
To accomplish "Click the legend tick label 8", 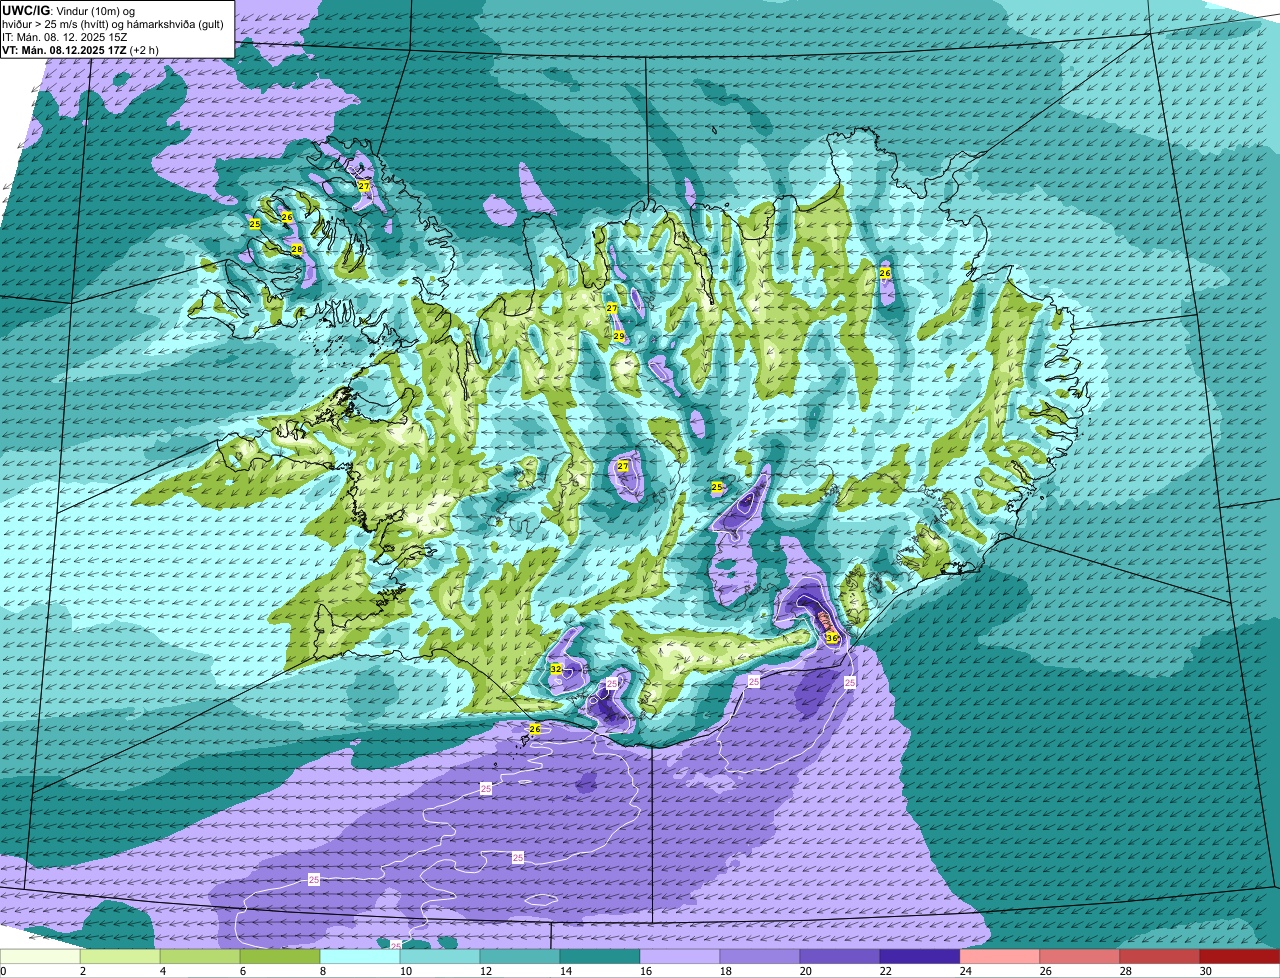I will 322,971.
